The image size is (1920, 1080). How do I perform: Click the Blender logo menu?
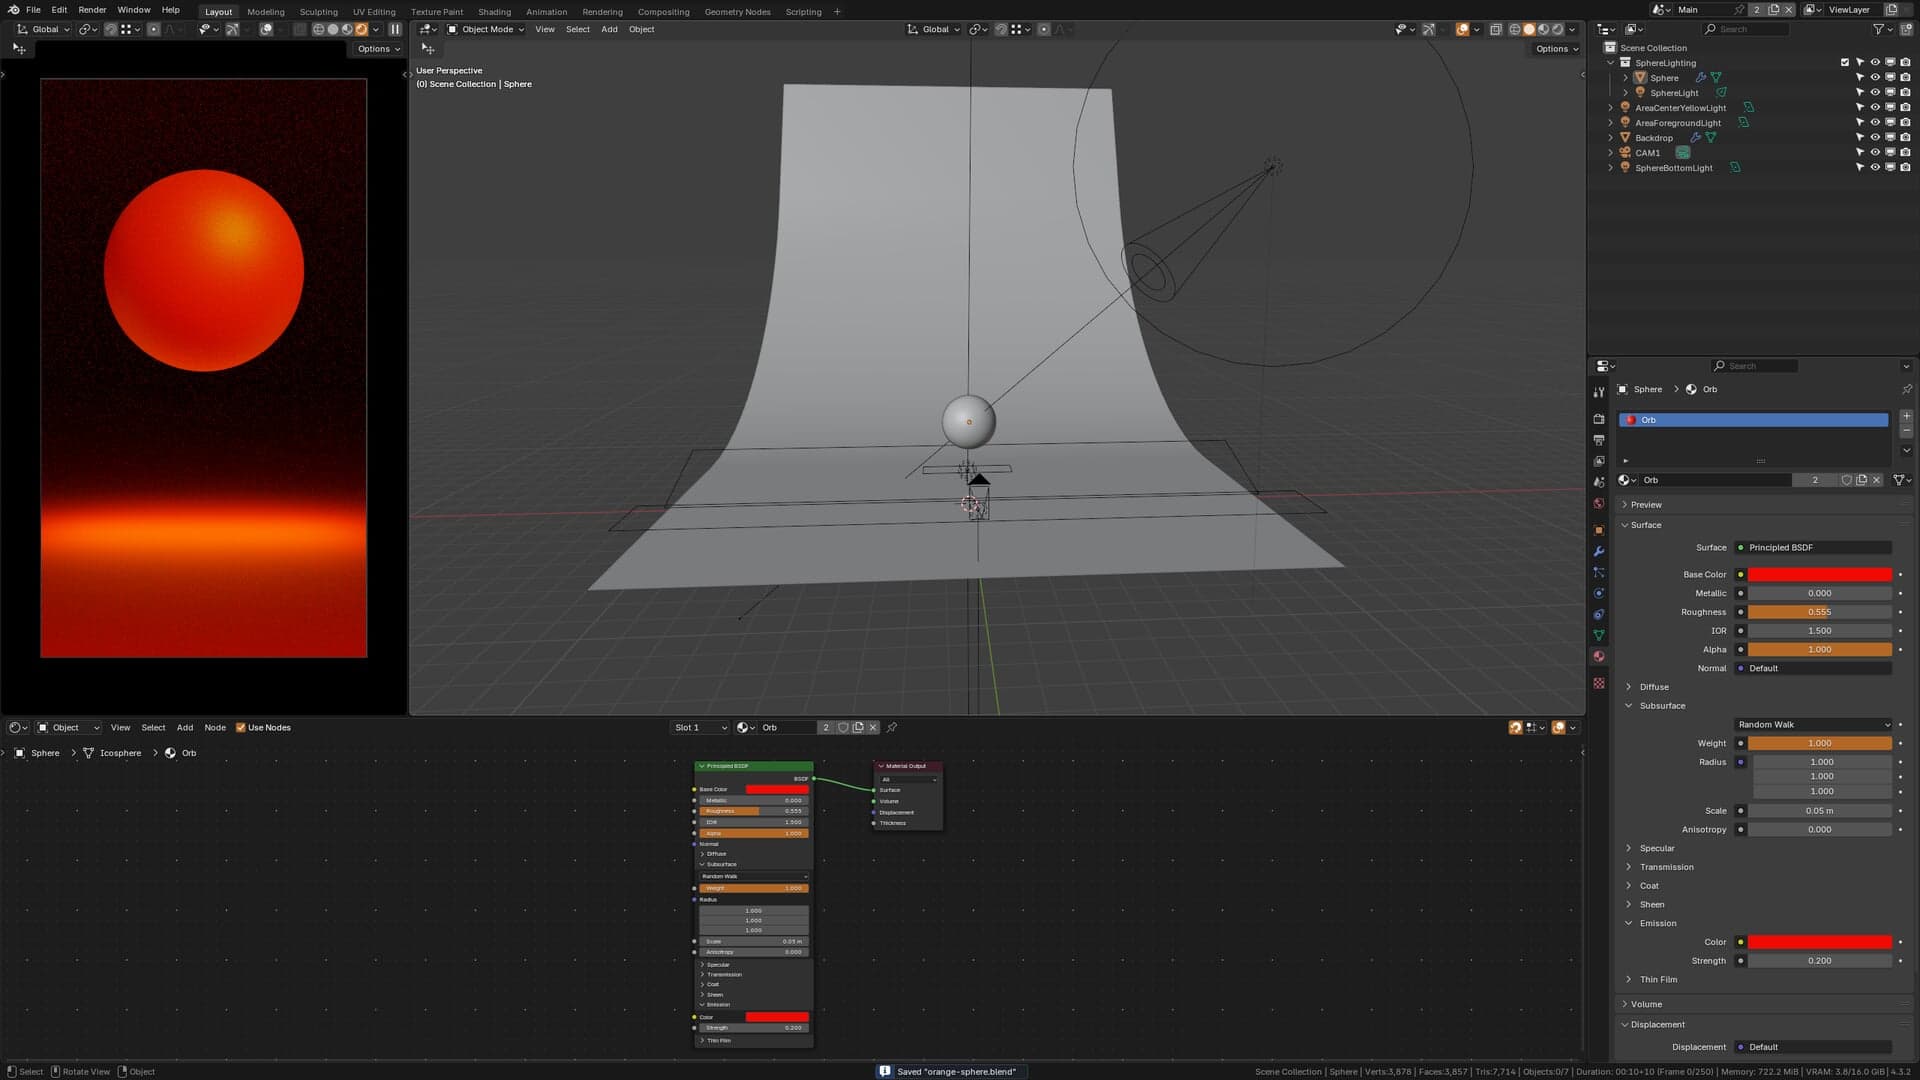pos(13,10)
